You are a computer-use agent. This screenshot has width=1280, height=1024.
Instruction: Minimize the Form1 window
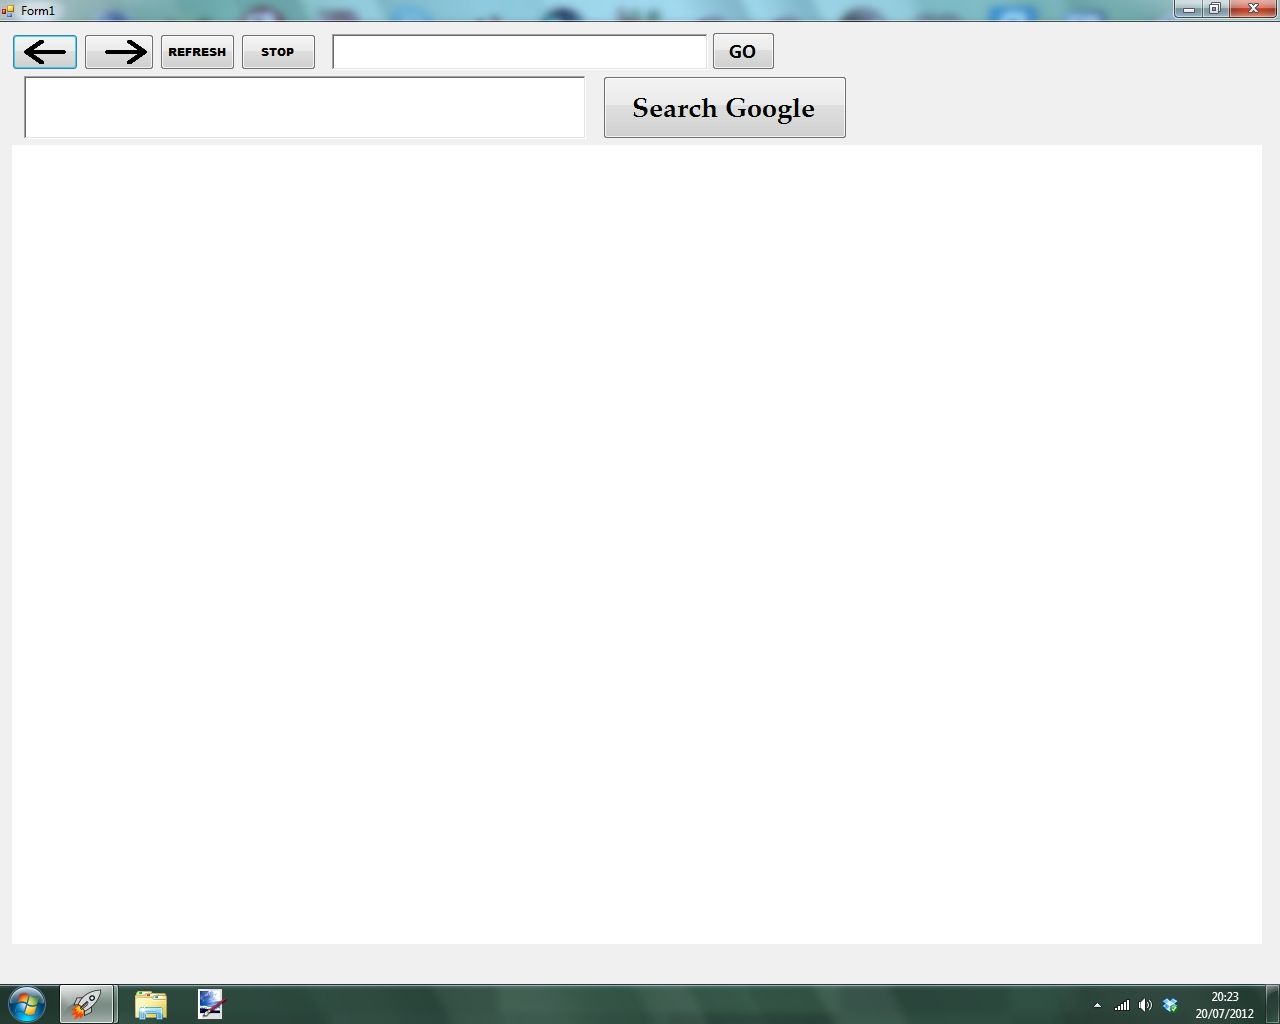tap(1188, 9)
